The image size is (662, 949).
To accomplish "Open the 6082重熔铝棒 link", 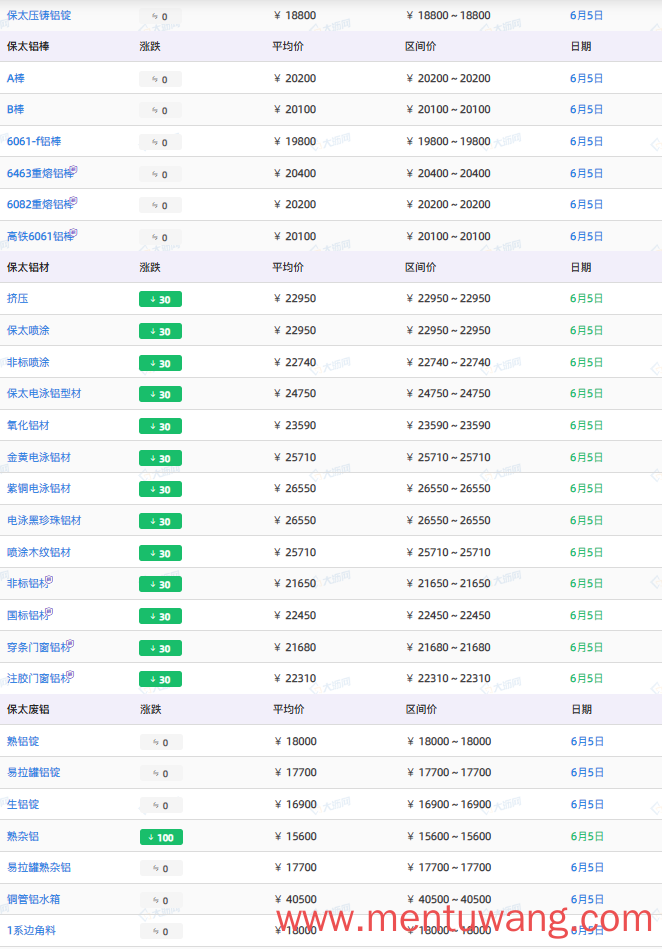I will tap(40, 205).
